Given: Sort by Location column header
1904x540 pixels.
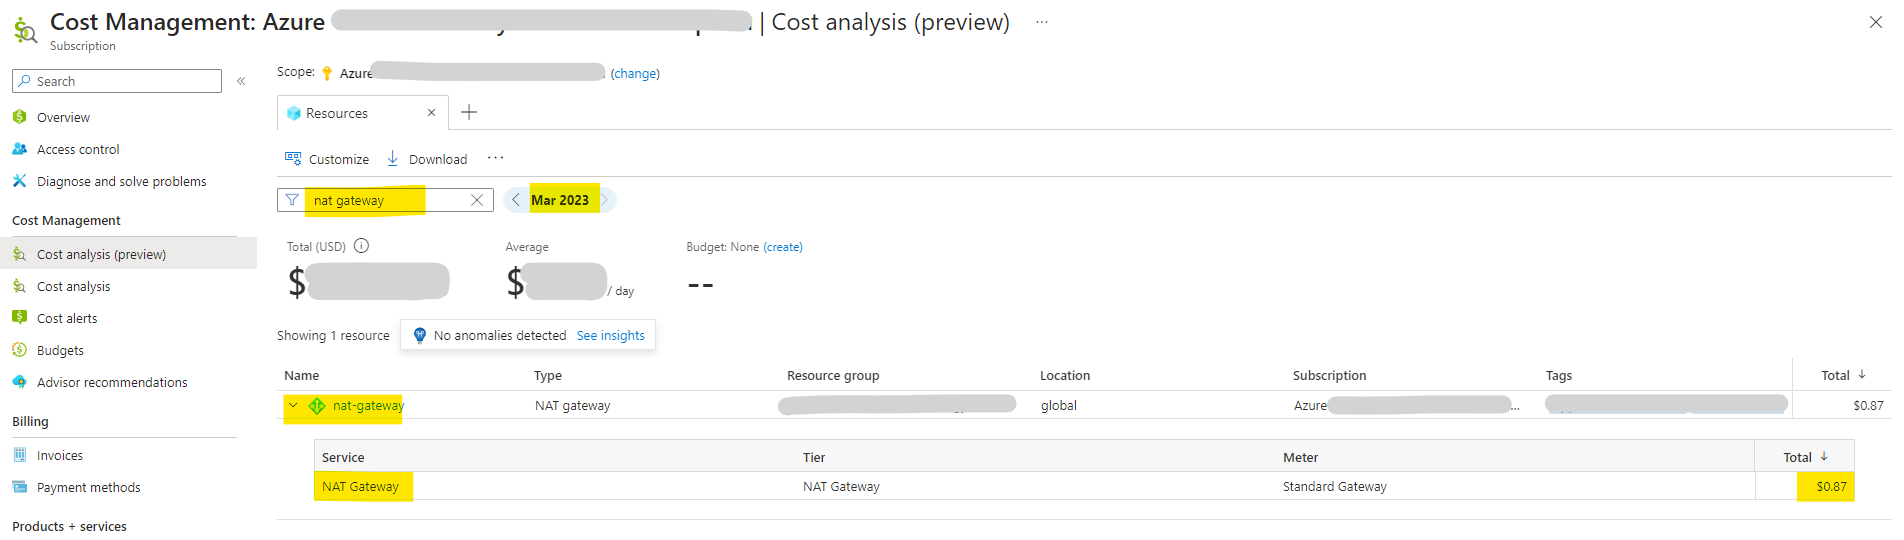Looking at the screenshot, I should (1065, 376).
